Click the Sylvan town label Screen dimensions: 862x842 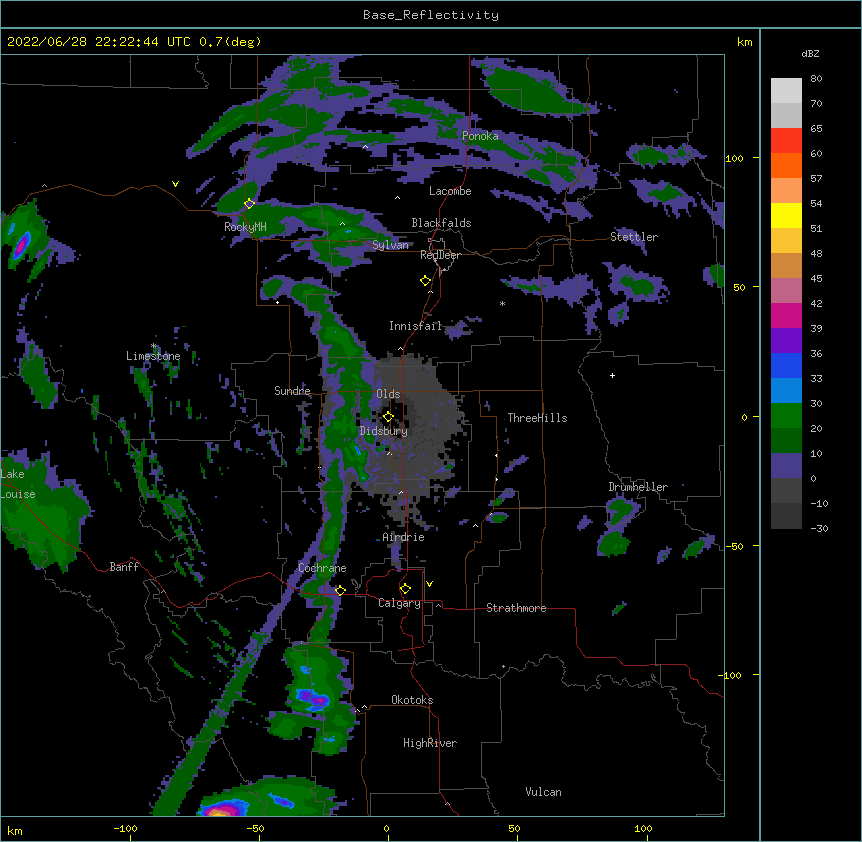[390, 245]
